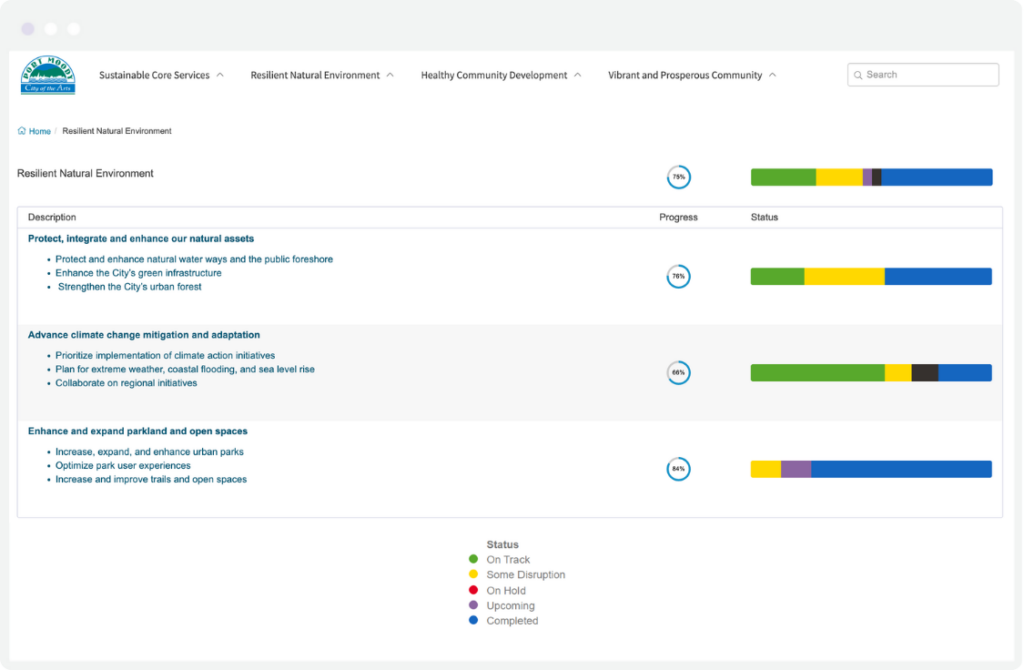
Task: Open 'Strengthen the City's urban forest' item
Action: (x=129, y=287)
